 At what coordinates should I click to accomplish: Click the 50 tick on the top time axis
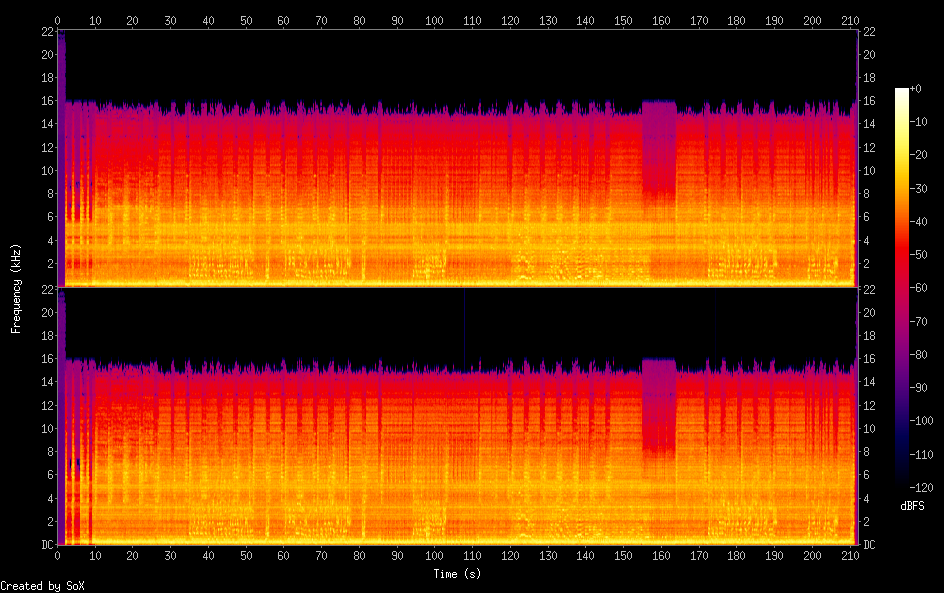pos(246,20)
